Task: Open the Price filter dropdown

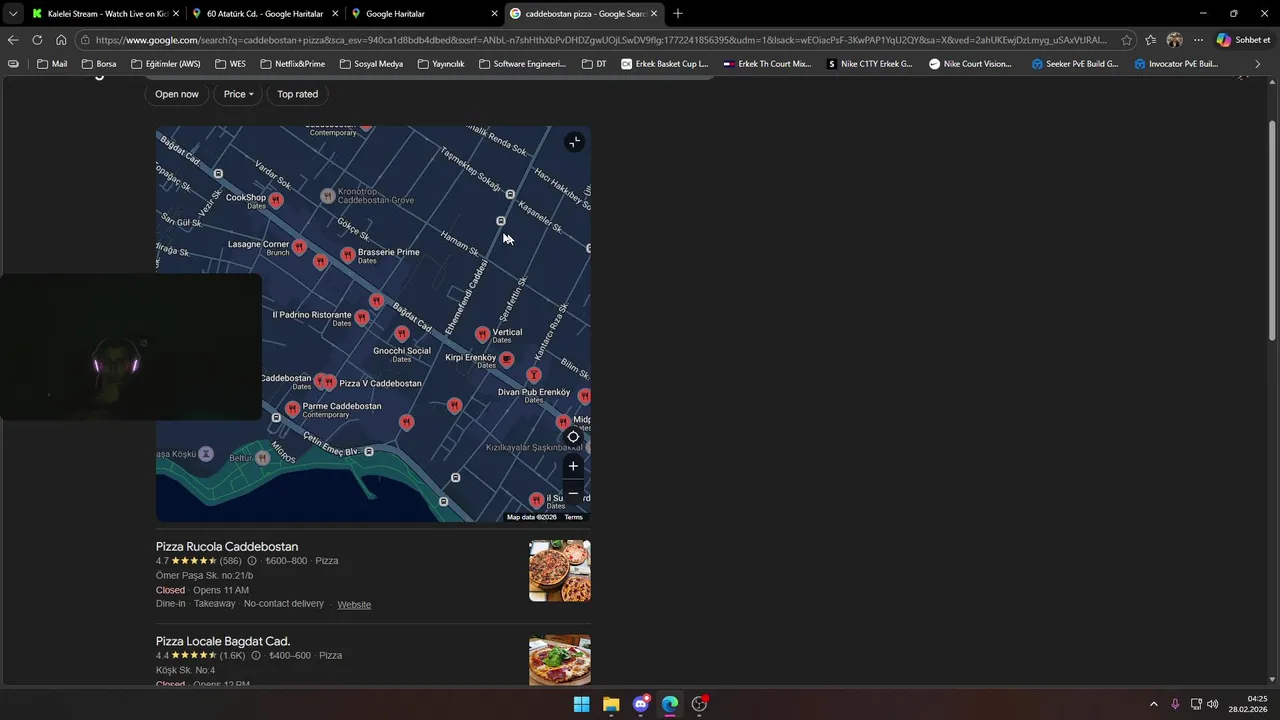Action: 238,94
